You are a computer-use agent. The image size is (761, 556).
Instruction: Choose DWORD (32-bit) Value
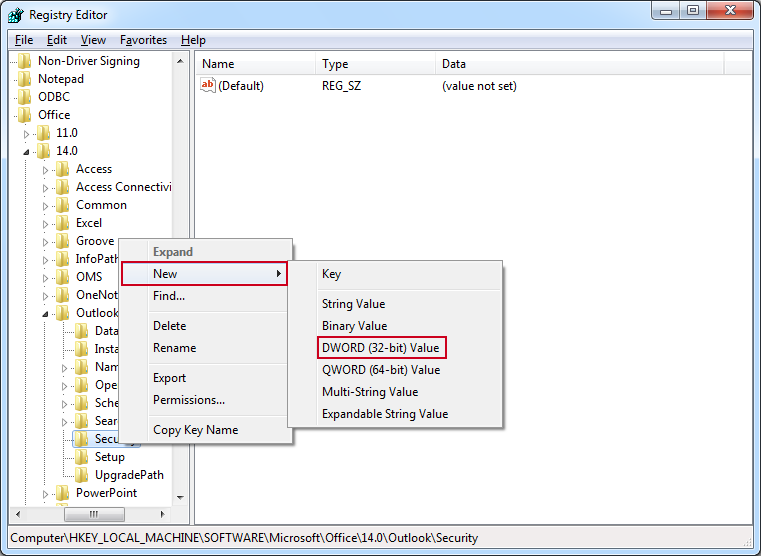pos(381,348)
